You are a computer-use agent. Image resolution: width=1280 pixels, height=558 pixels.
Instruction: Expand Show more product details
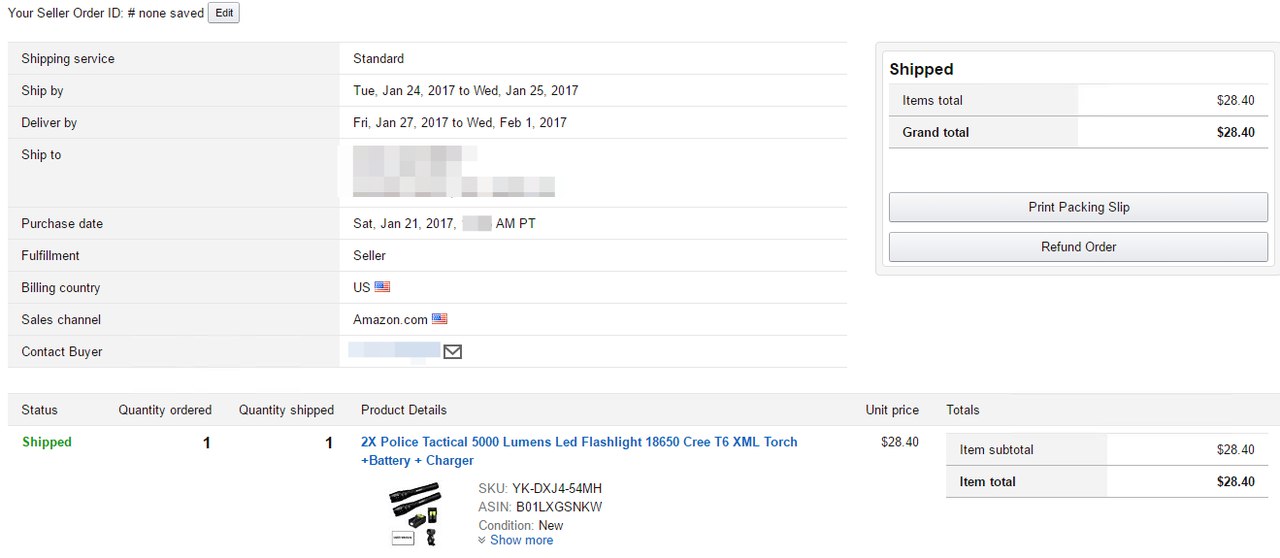(x=521, y=540)
